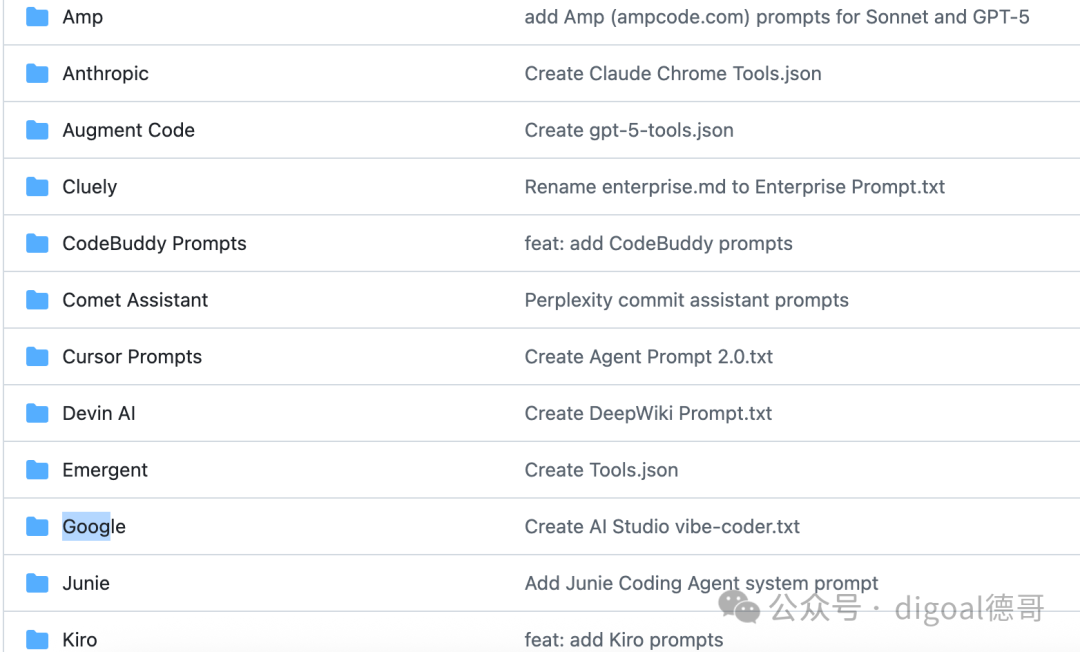Browse the Devin AI folder
The height and width of the screenshot is (652, 1080).
click(99, 413)
